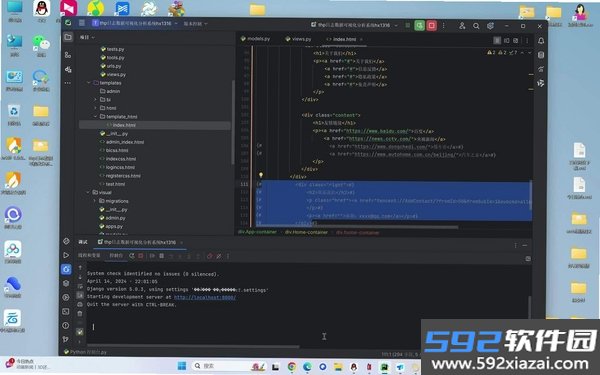Open the warnings inspection widget in editor
This screenshot has height=375, width=600.
pyautogui.click(x=502, y=52)
